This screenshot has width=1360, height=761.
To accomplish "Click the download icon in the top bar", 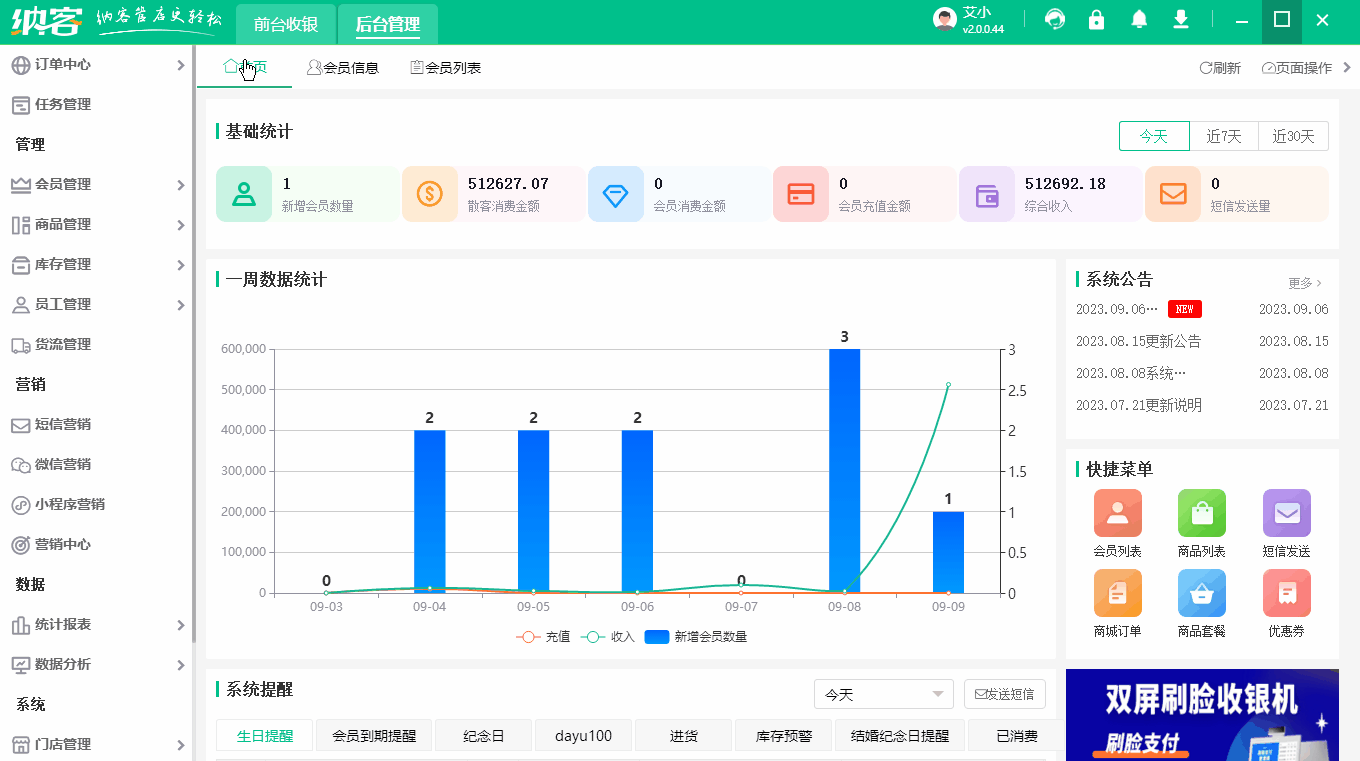I will click(x=1180, y=19).
